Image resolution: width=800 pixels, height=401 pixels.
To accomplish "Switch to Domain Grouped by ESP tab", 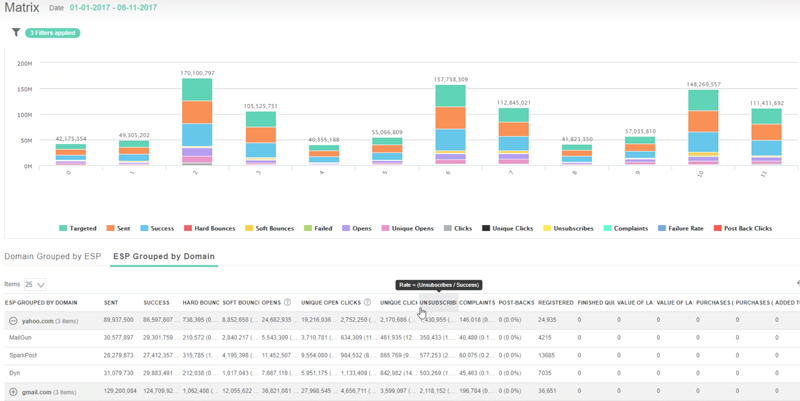I will 53,256.
